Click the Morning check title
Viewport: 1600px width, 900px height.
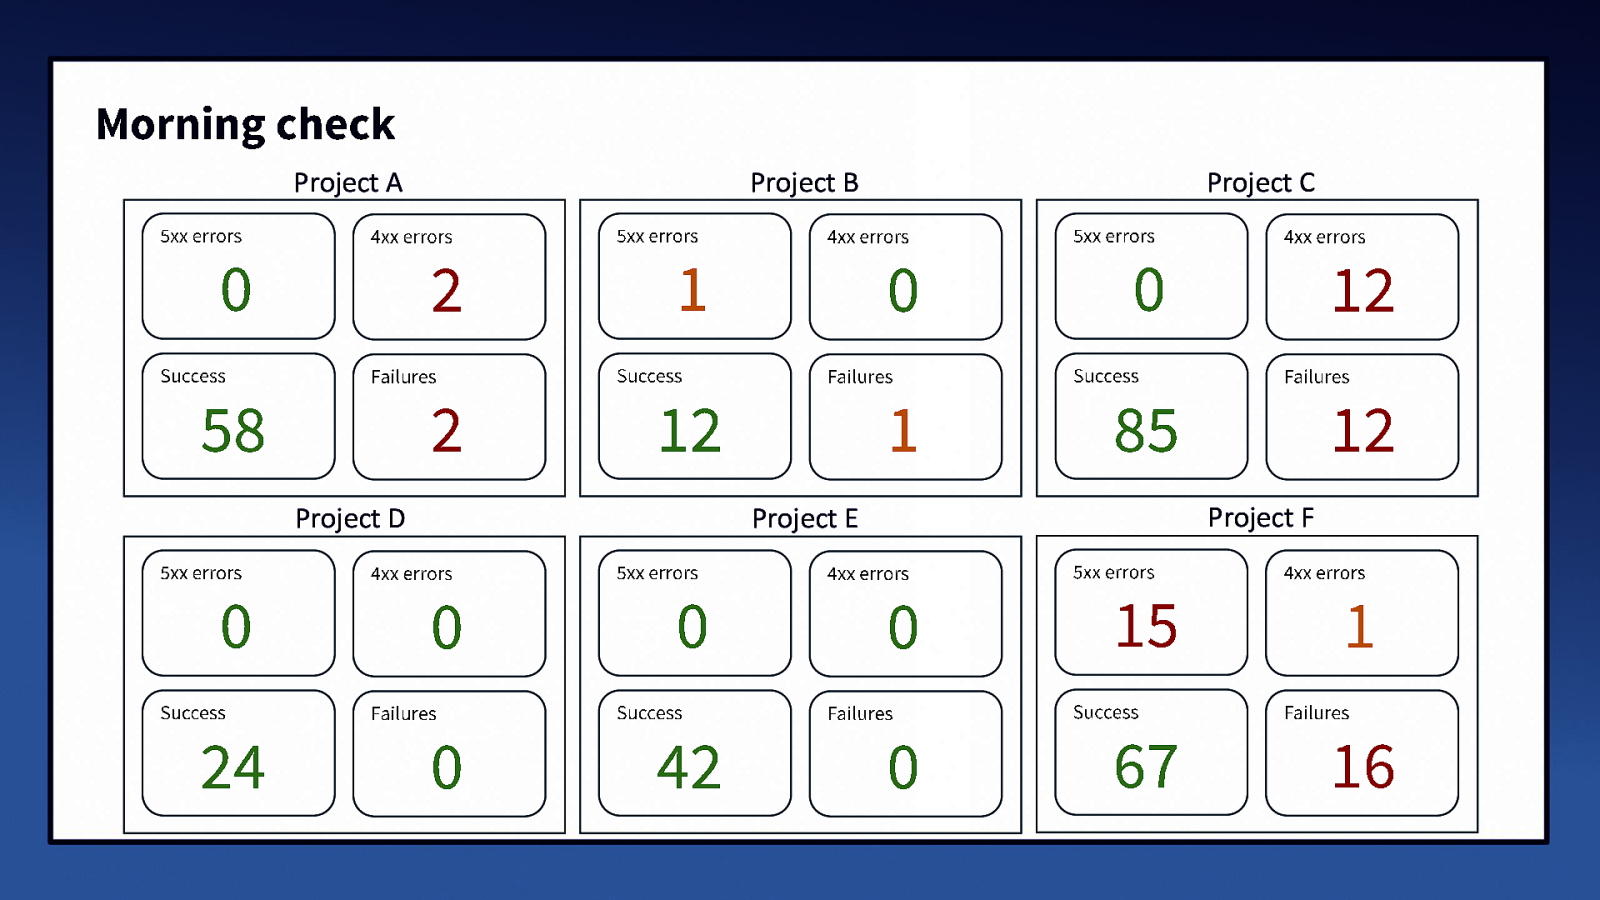pos(245,125)
